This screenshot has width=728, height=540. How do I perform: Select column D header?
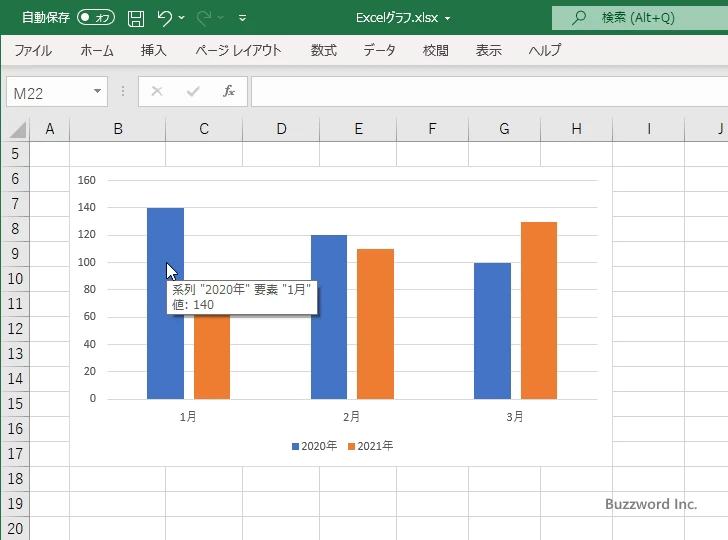(281, 129)
